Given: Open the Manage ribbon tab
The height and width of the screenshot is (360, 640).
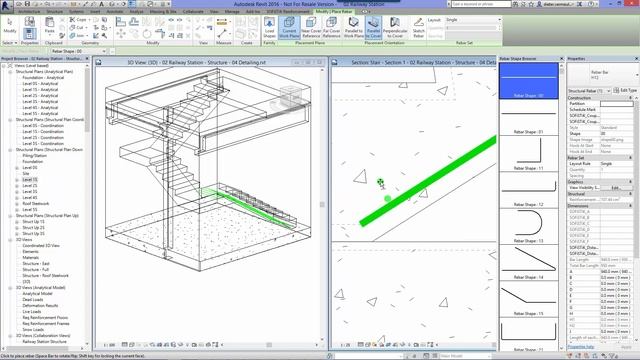Looking at the screenshot, I should tap(232, 11).
